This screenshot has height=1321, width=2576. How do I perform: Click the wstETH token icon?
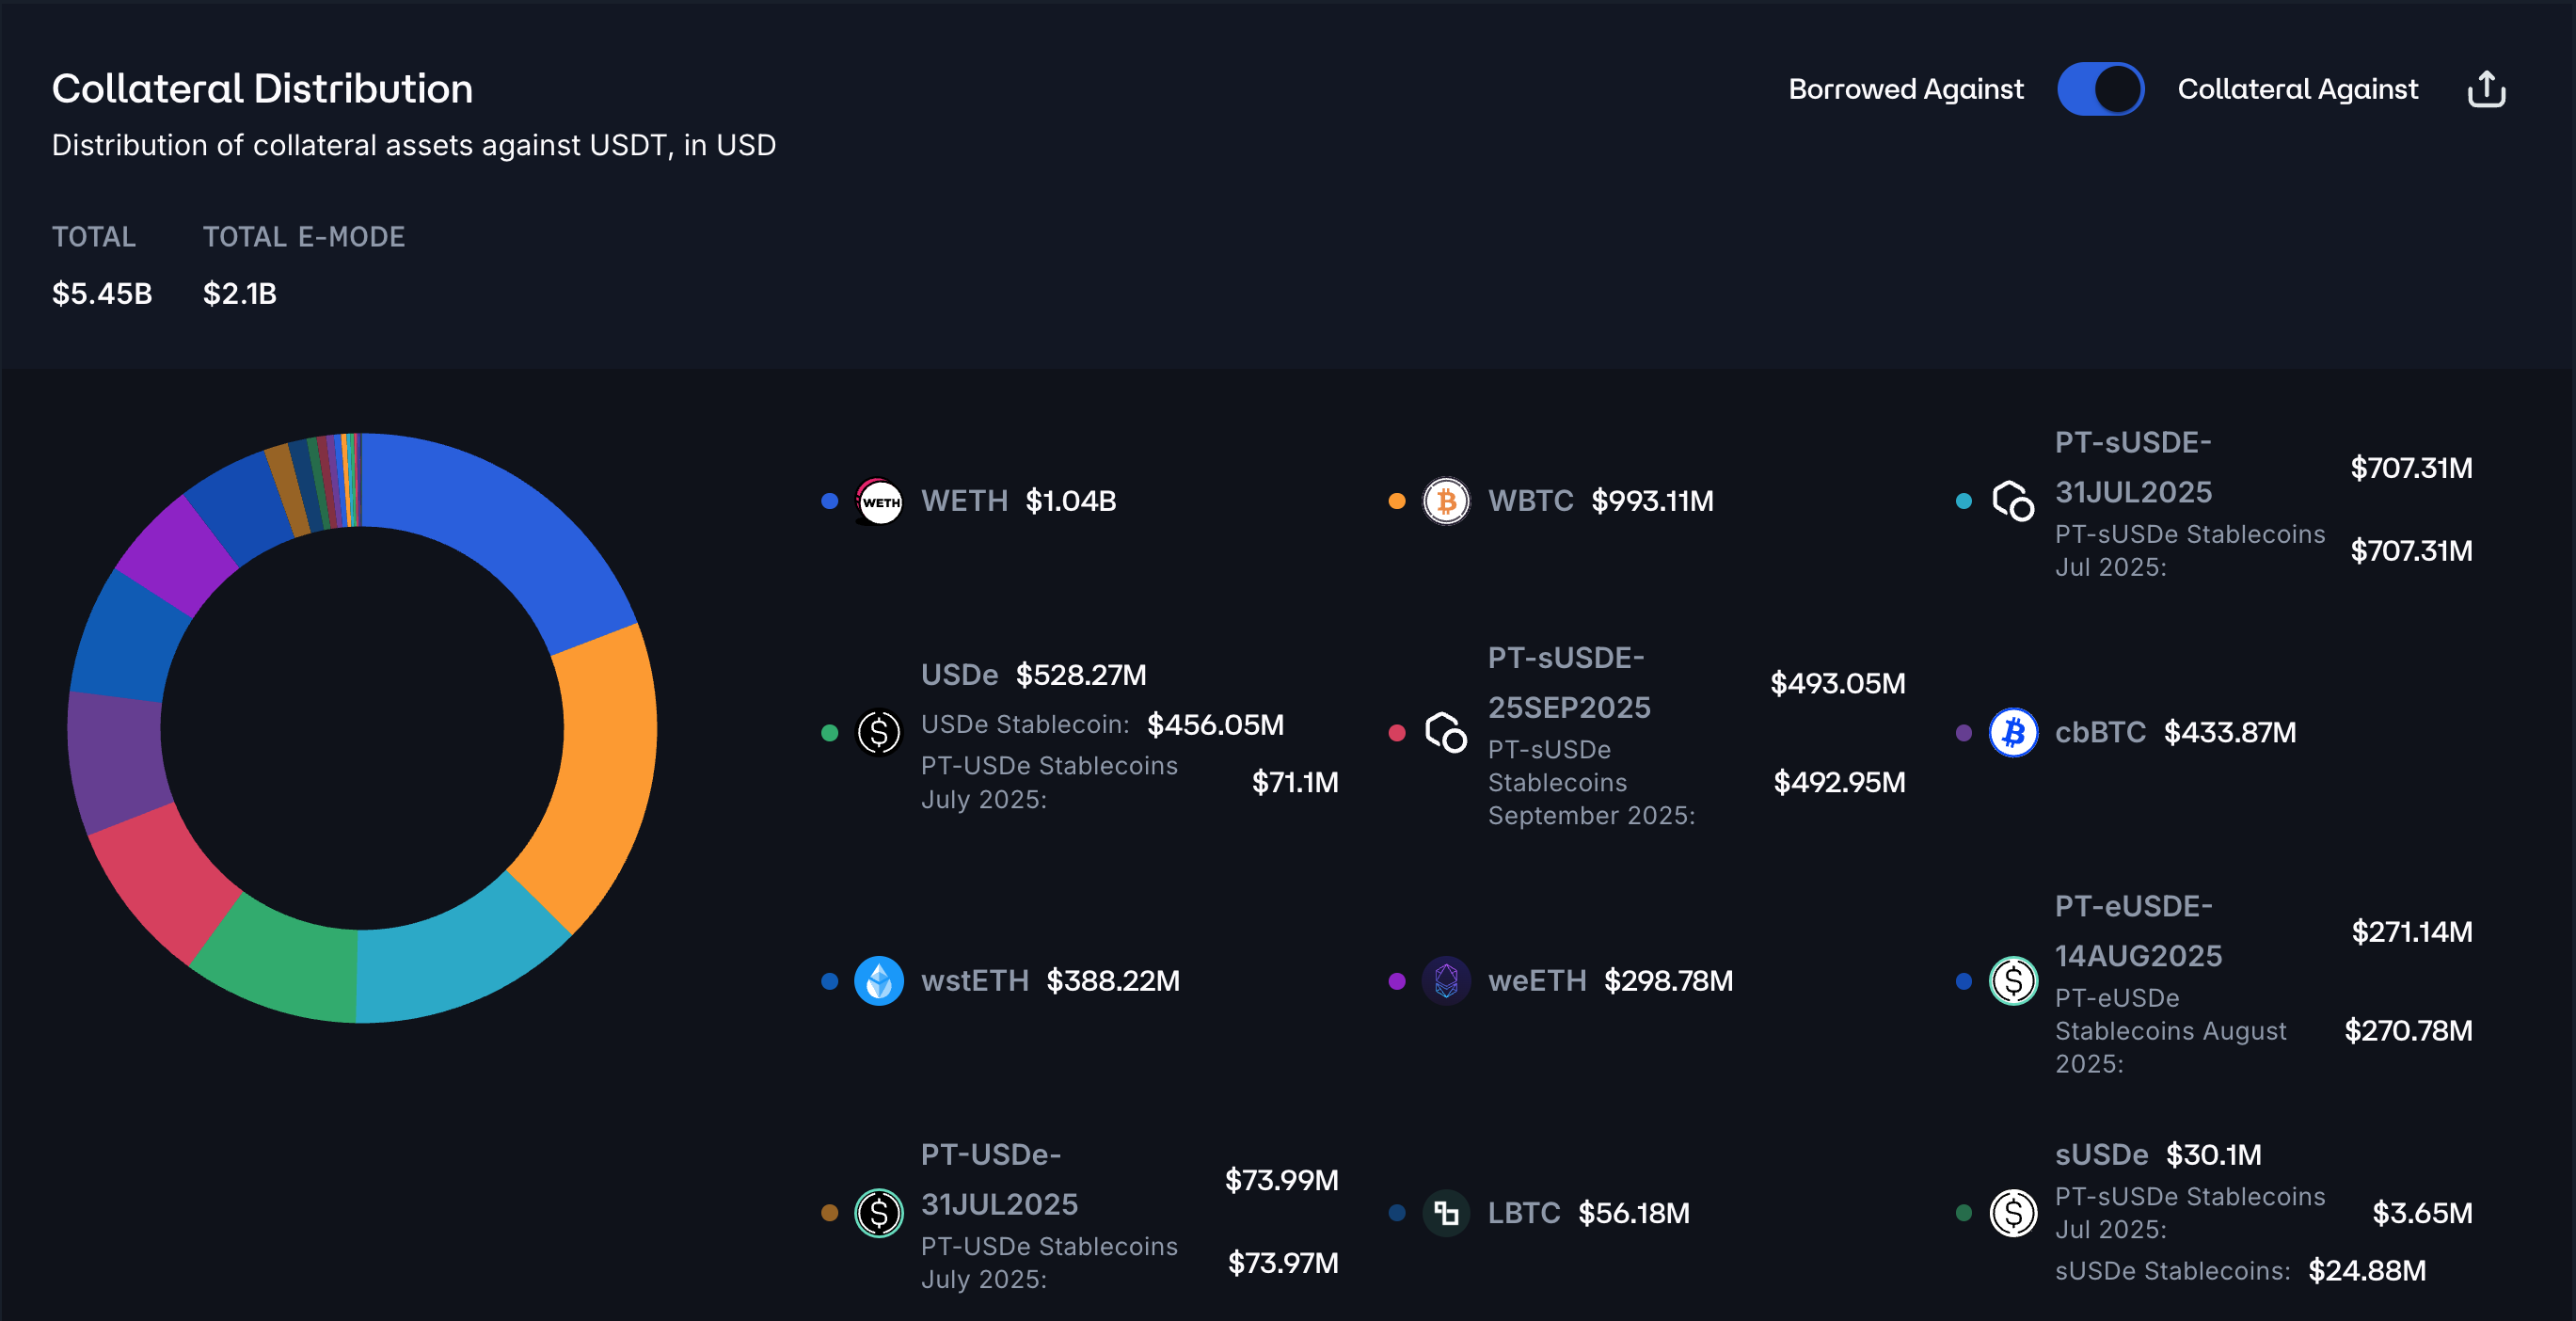pos(879,981)
